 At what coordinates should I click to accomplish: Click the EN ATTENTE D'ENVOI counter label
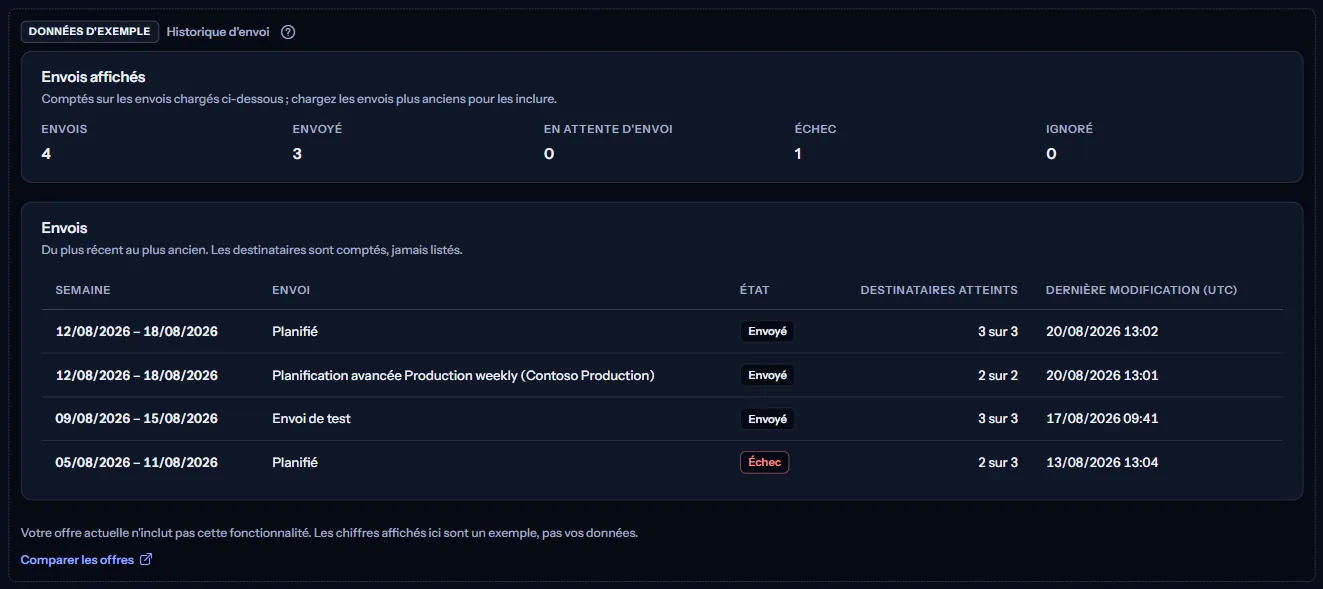point(608,129)
